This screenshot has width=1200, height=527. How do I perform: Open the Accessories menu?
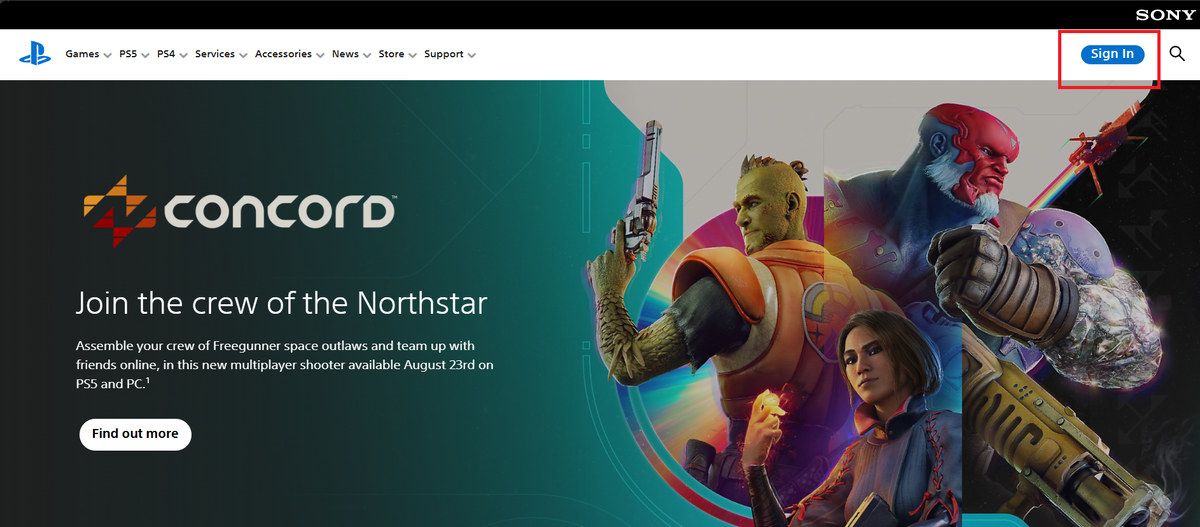point(283,54)
